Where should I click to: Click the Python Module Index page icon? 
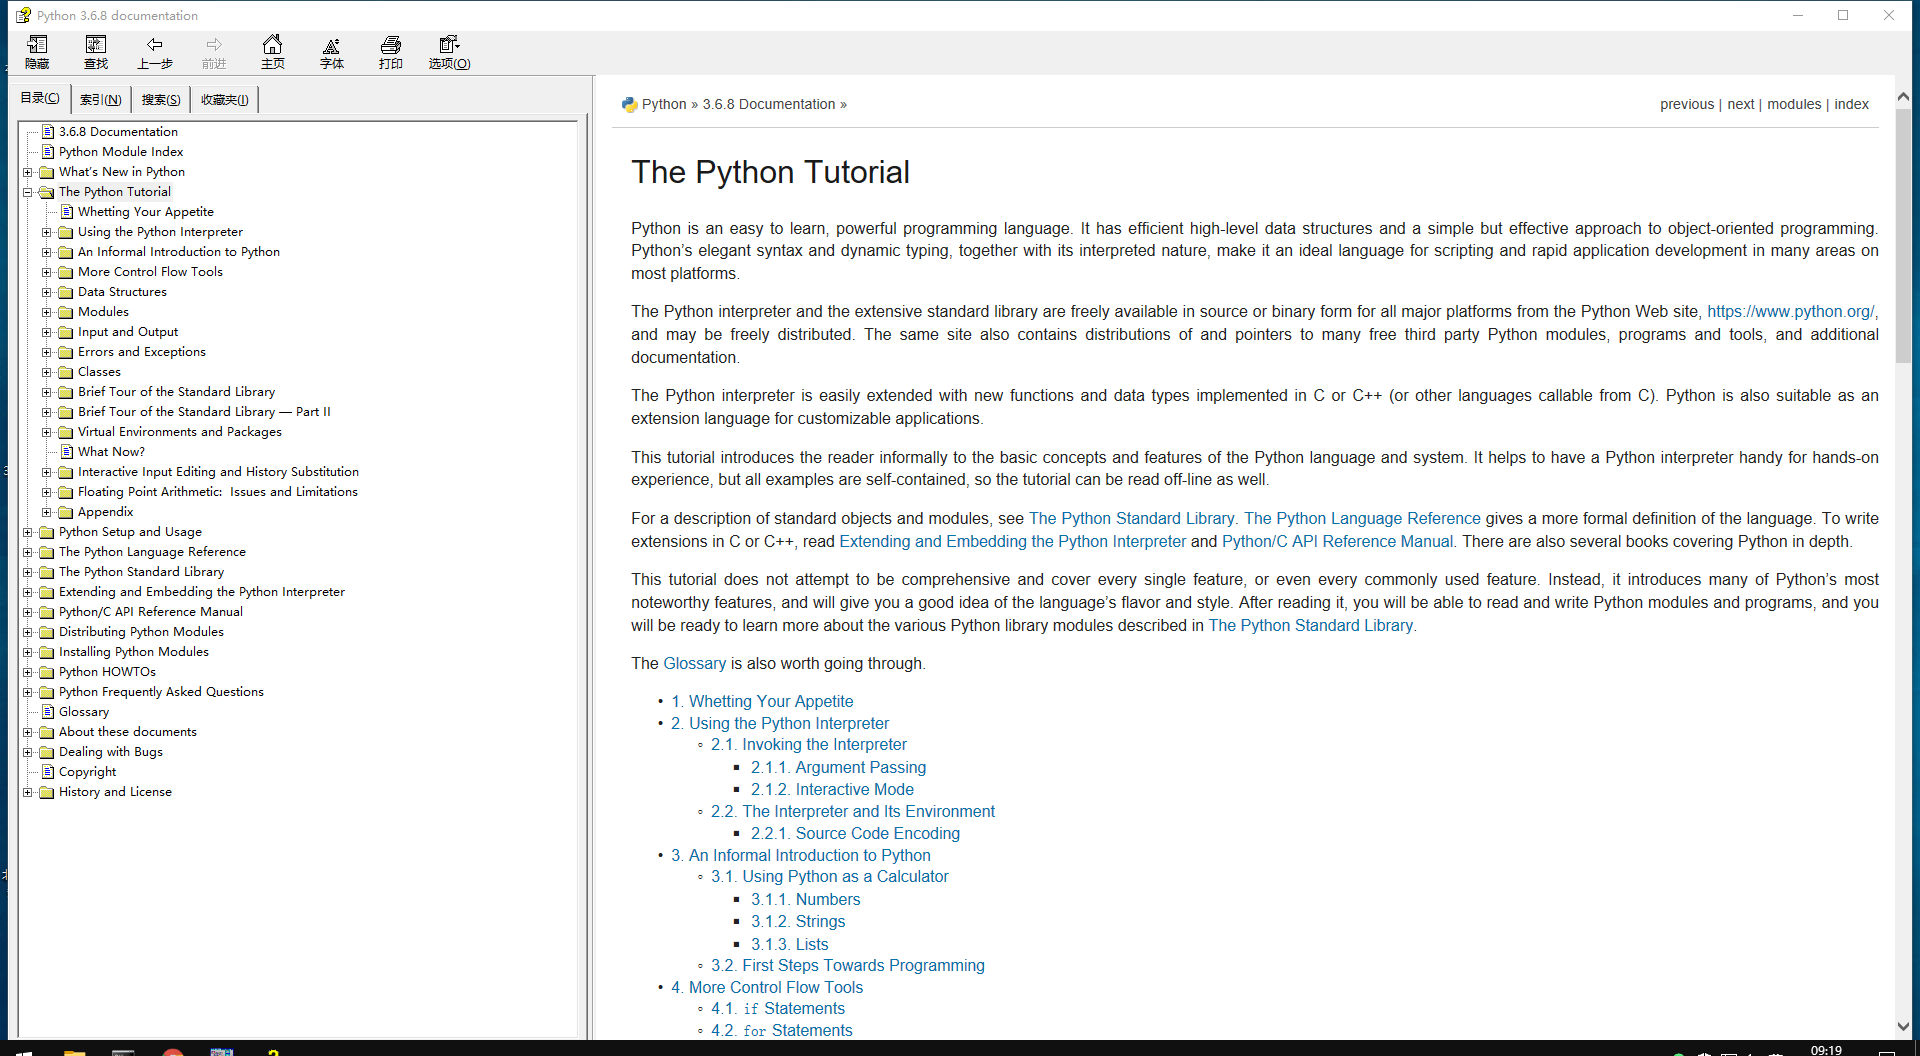pyautogui.click(x=48, y=152)
